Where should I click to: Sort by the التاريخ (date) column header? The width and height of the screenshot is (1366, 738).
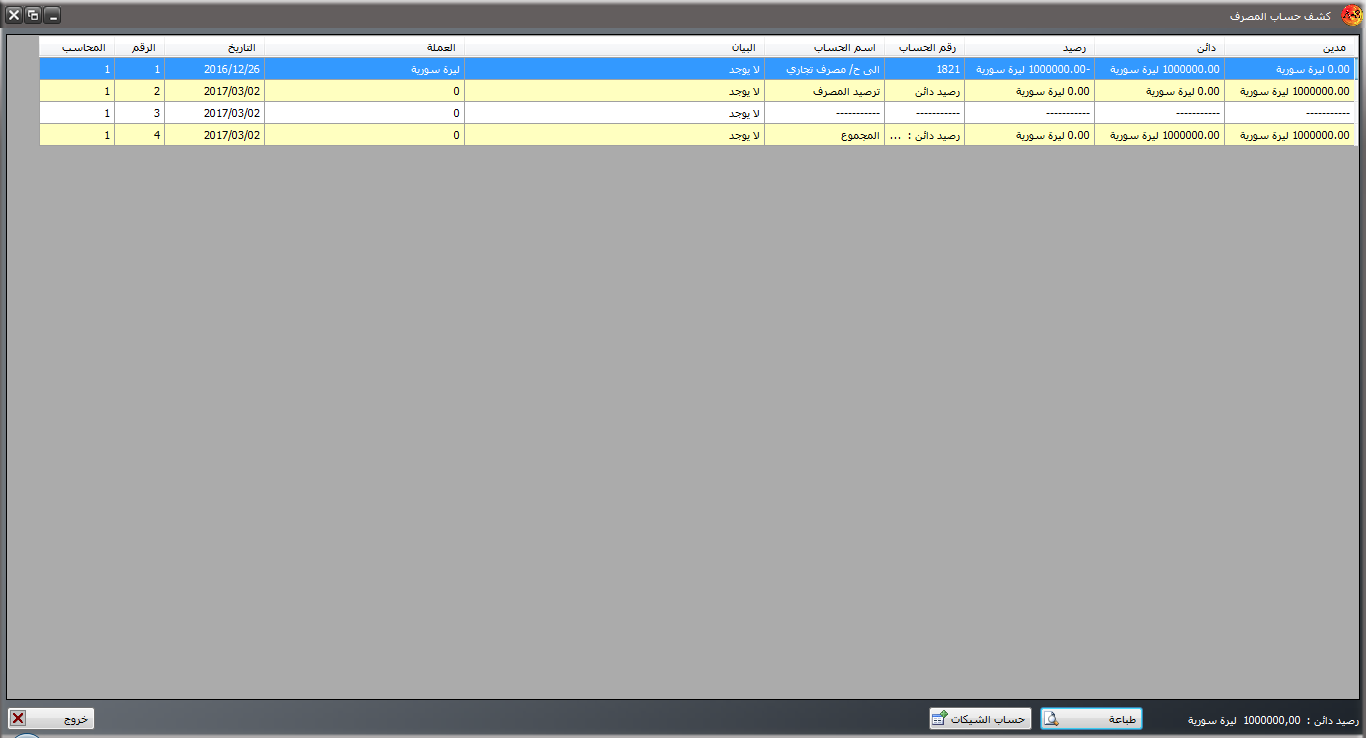pos(214,47)
